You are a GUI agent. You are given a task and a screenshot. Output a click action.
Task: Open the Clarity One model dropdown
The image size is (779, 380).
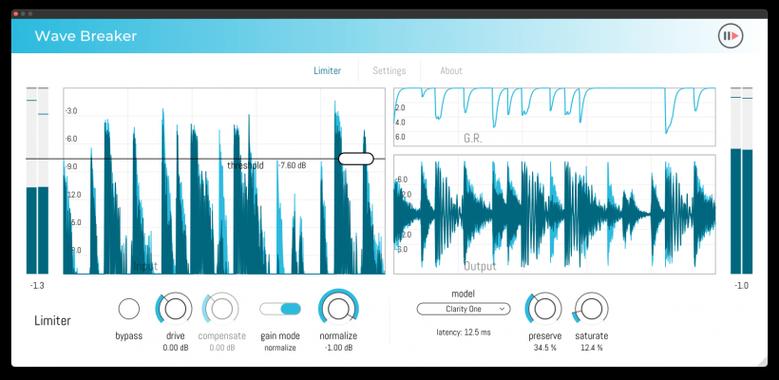click(464, 308)
